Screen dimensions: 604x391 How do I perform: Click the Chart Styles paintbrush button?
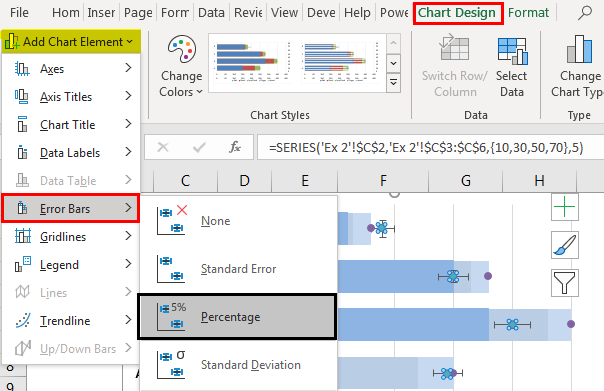click(564, 245)
